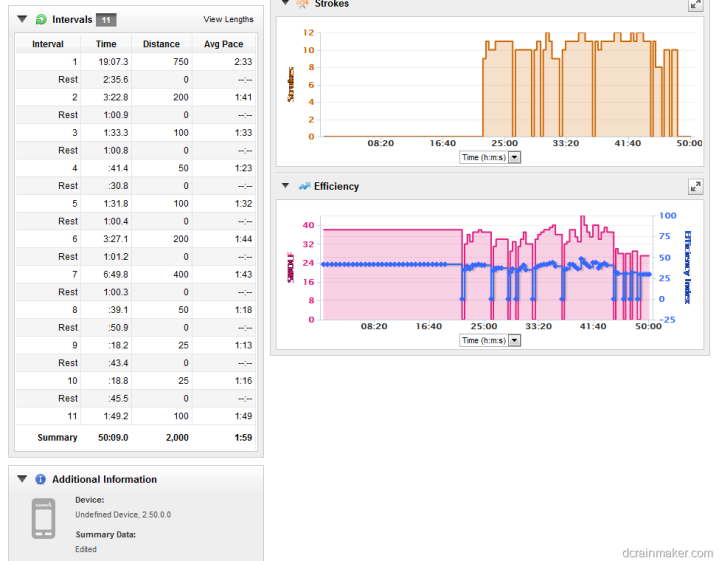Collapse the Summary row triangle
The image size is (719, 561).
[22, 438]
